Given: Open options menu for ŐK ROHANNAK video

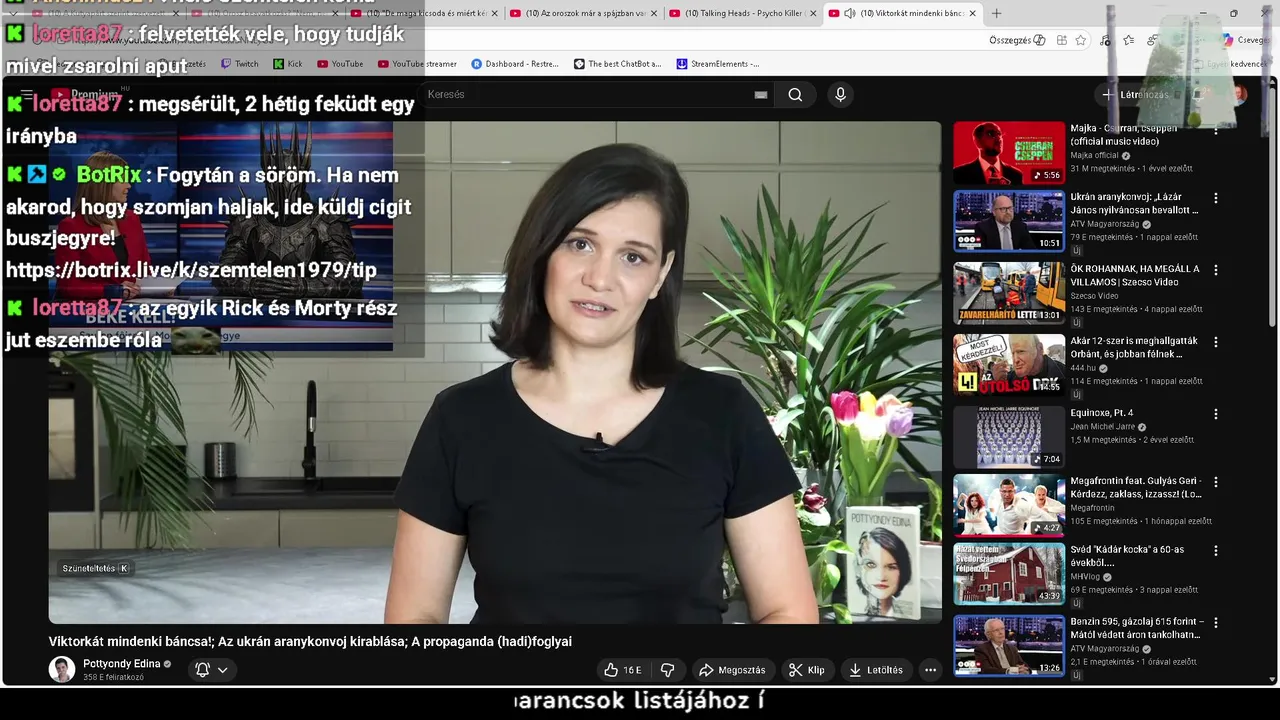Looking at the screenshot, I should point(1216,270).
